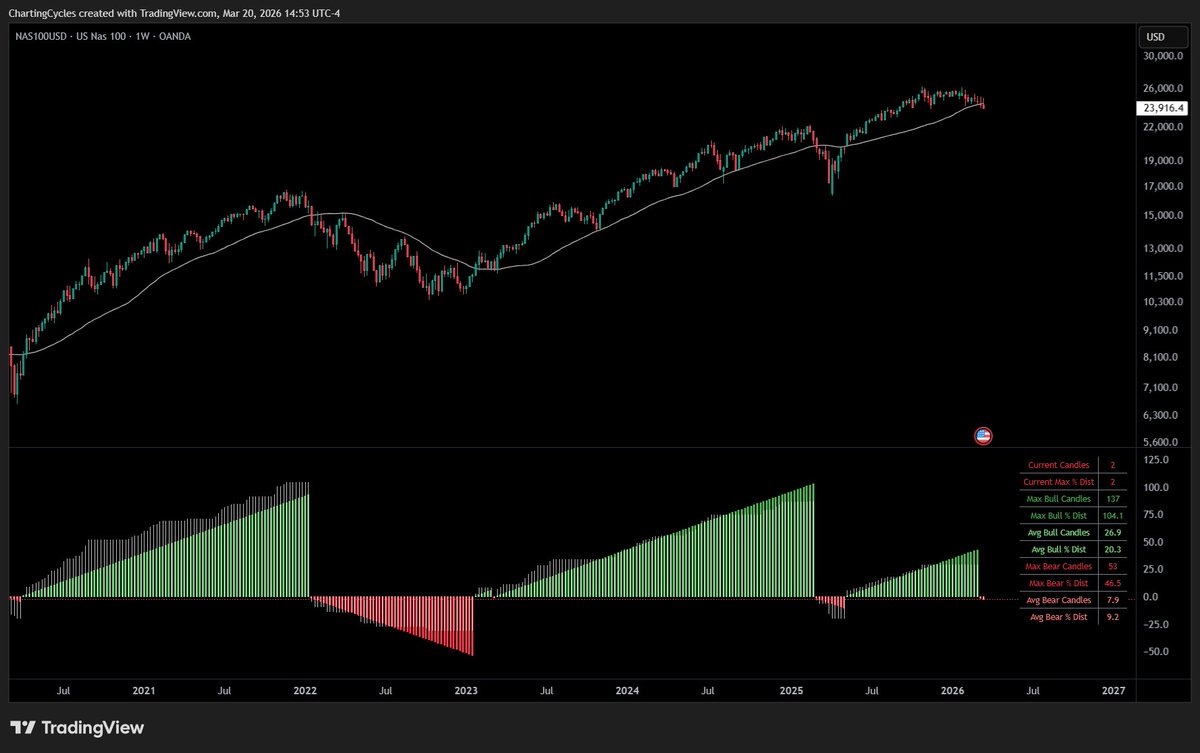Image resolution: width=1200 pixels, height=753 pixels.
Task: Click the 2026 time axis label
Action: (x=952, y=691)
